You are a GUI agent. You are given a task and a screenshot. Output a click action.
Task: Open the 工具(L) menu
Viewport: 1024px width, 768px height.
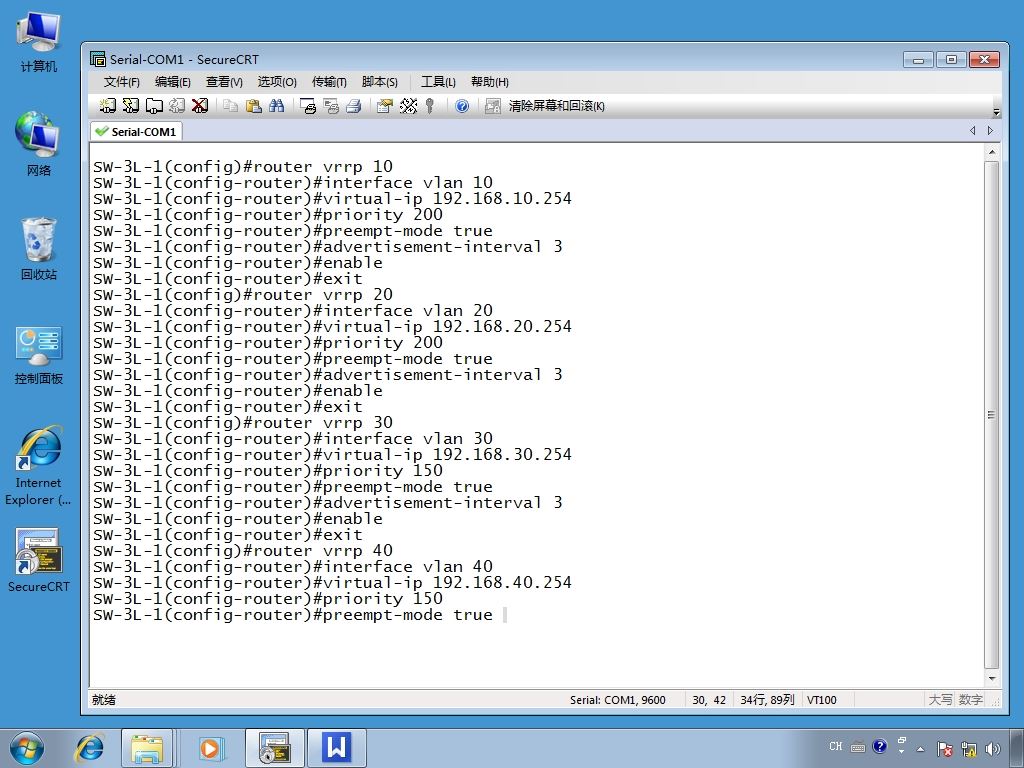click(x=438, y=82)
